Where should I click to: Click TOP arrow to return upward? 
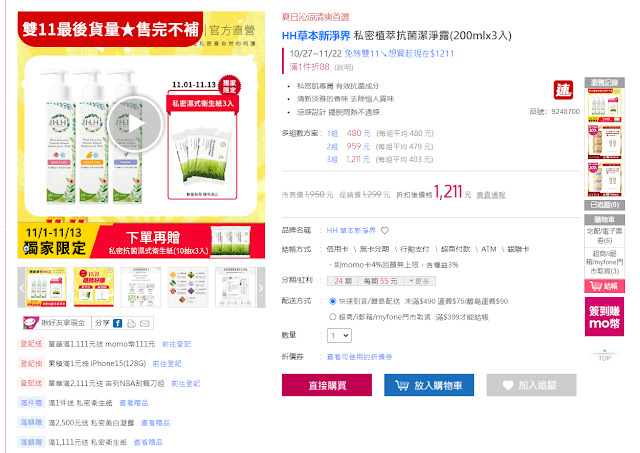pos(604,355)
